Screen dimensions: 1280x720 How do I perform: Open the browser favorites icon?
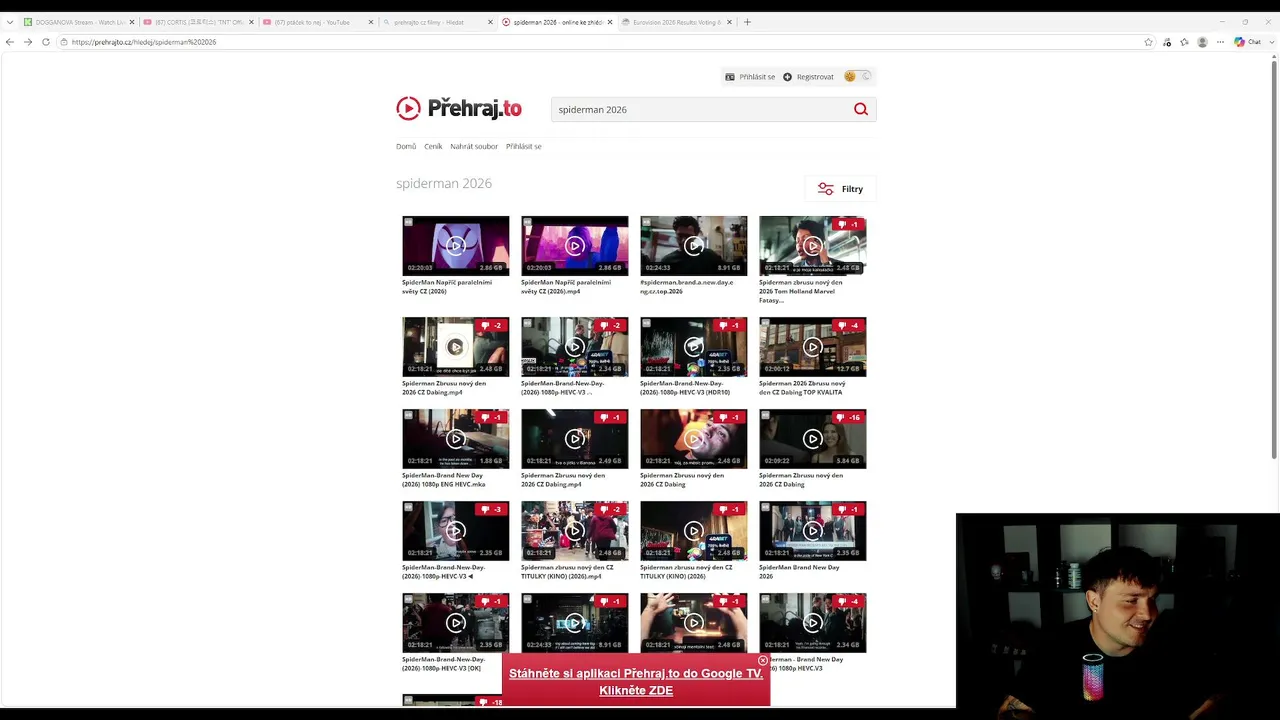(x=1185, y=42)
